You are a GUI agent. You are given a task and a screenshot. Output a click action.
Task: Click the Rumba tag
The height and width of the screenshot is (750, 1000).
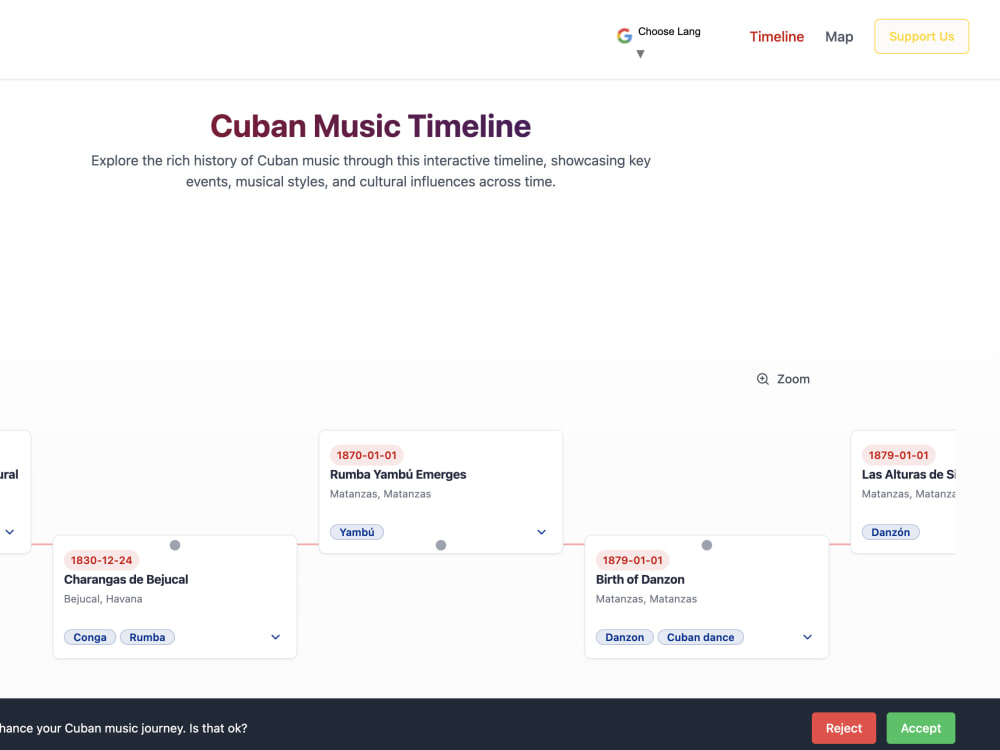tap(147, 637)
